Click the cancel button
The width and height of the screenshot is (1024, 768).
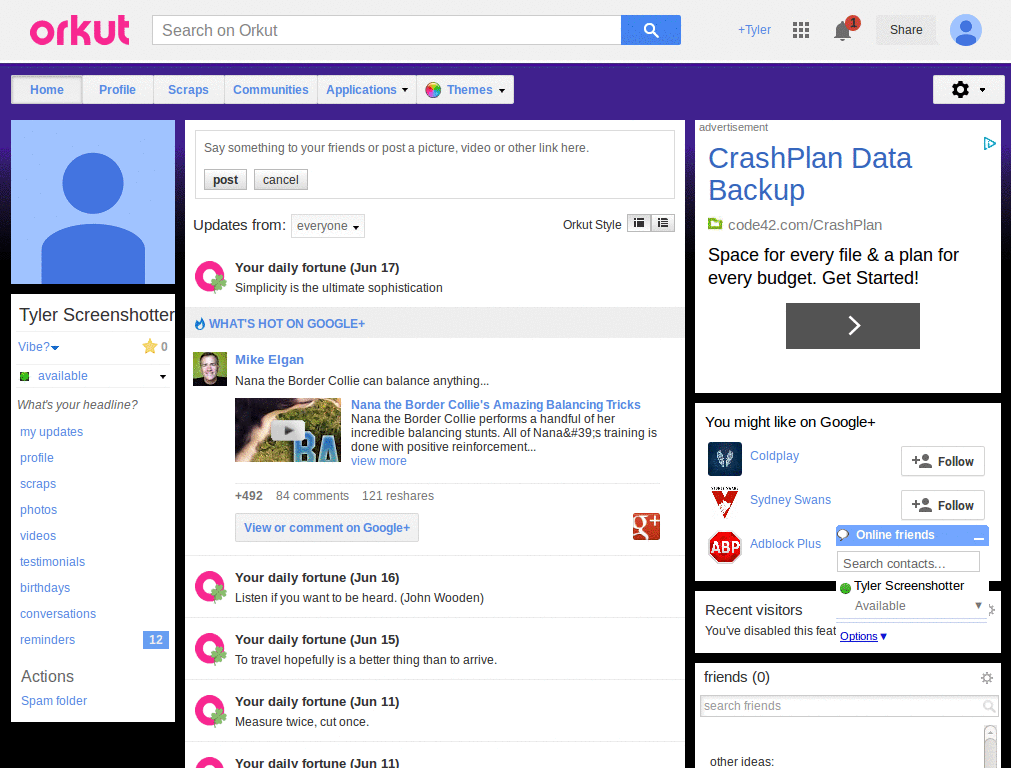[281, 180]
